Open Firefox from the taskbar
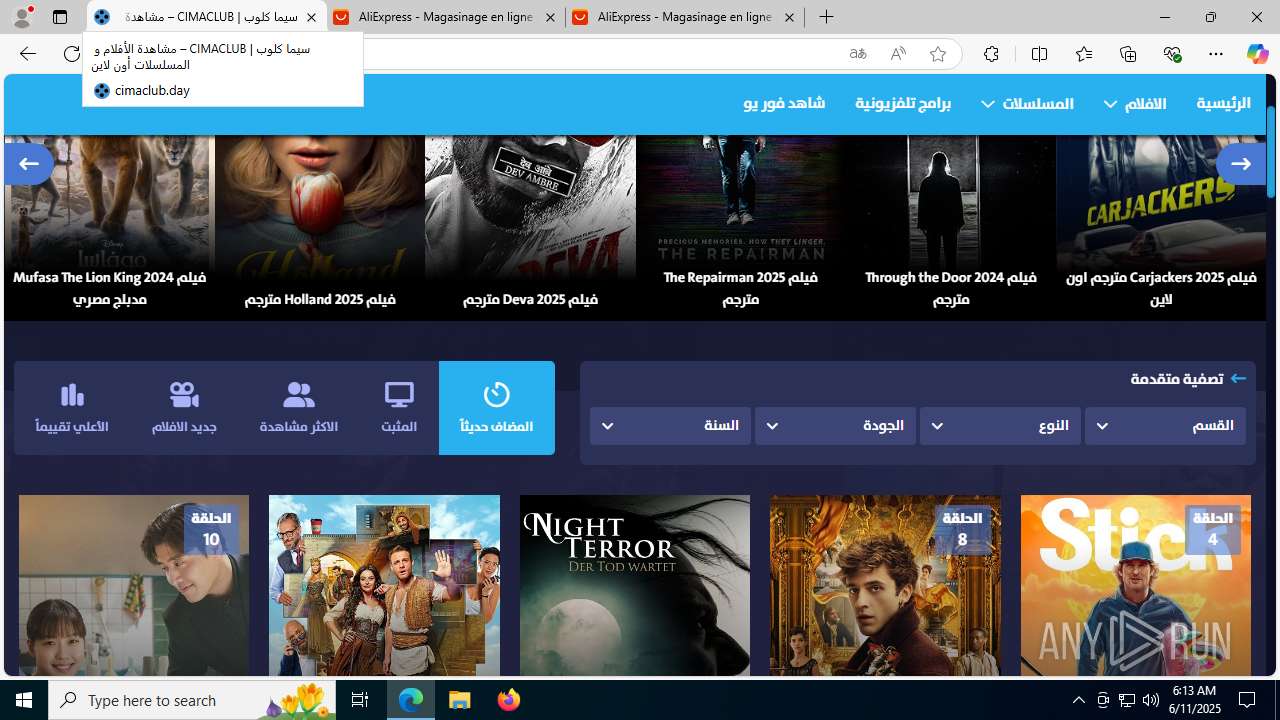This screenshot has width=1280, height=720. coord(509,700)
